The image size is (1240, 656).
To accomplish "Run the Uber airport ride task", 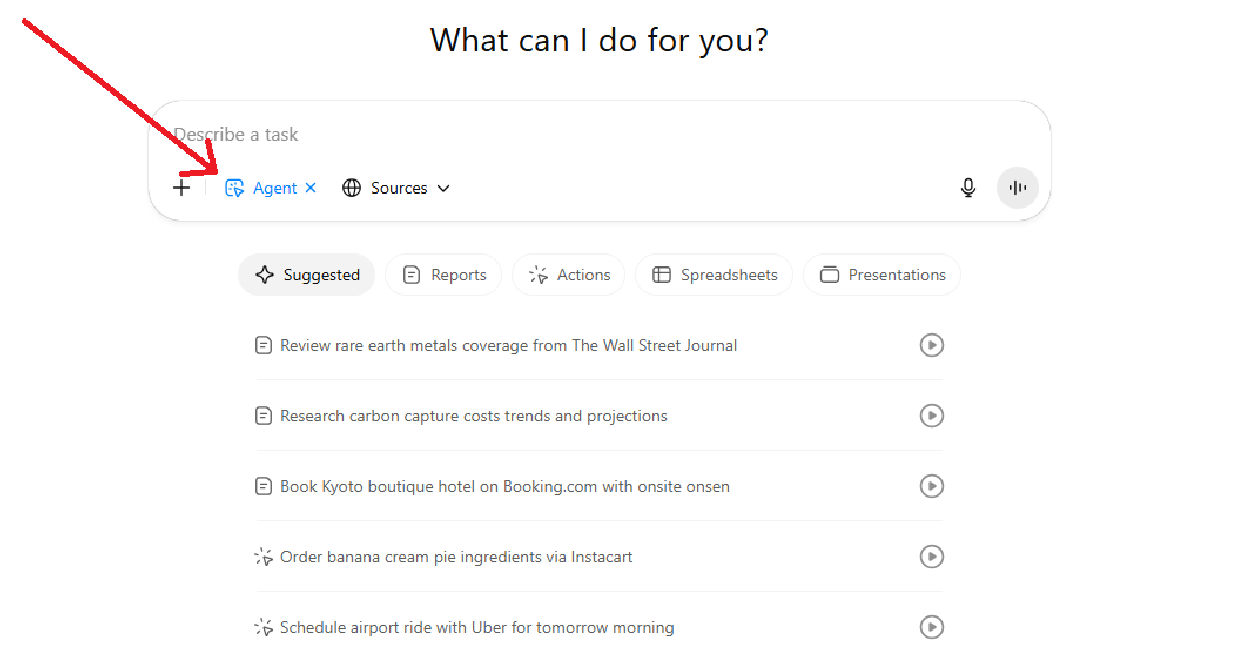I will point(931,627).
